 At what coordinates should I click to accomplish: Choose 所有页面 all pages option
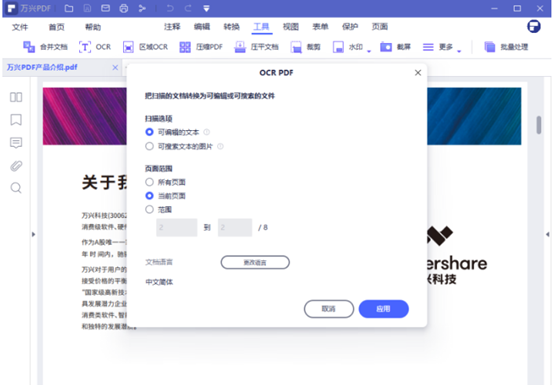pyautogui.click(x=150, y=182)
